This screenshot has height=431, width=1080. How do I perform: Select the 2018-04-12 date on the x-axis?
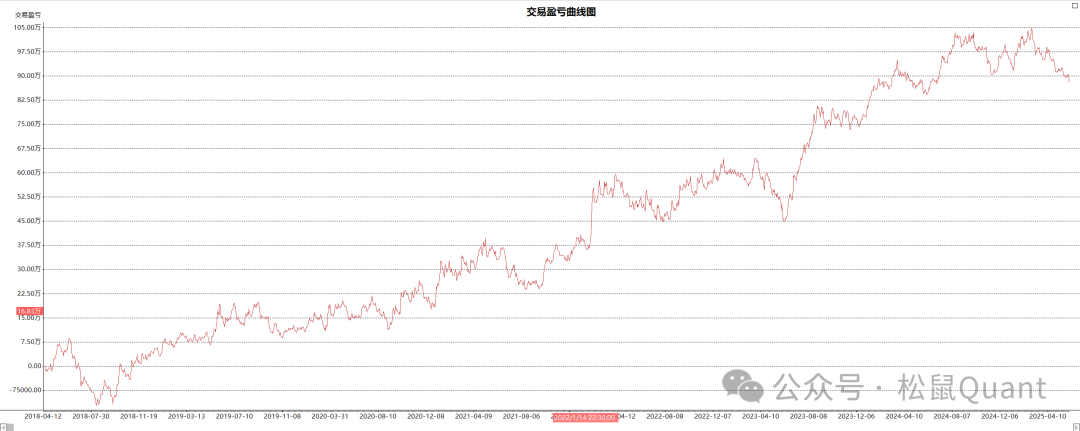pos(43,416)
